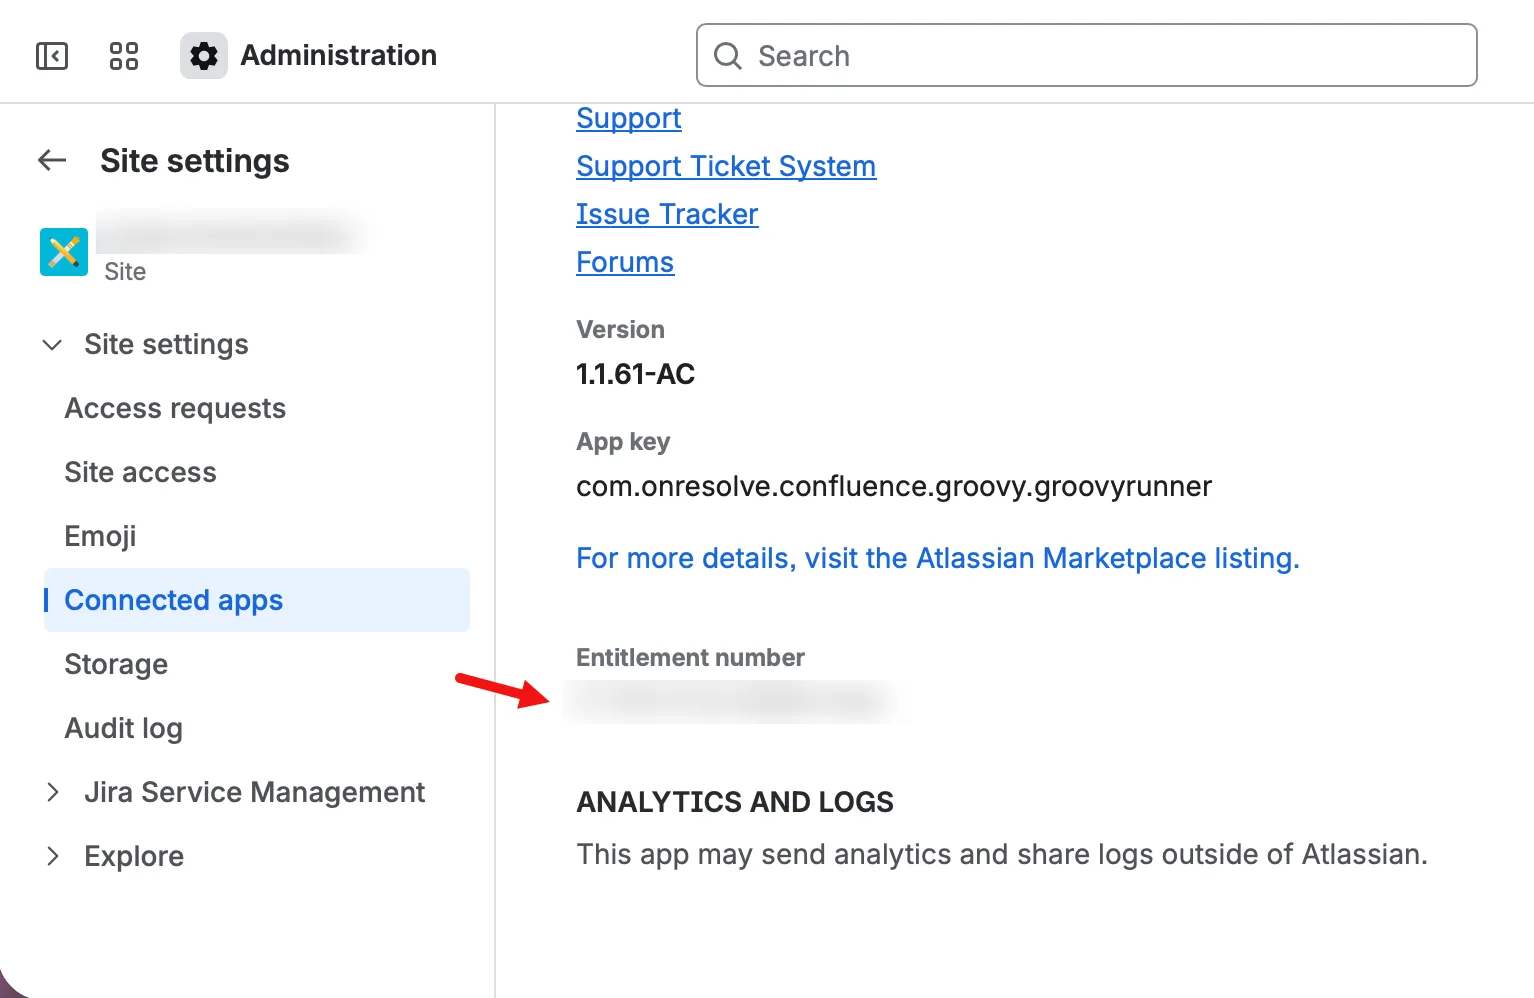
Task: Open the Support link
Action: 629,118
